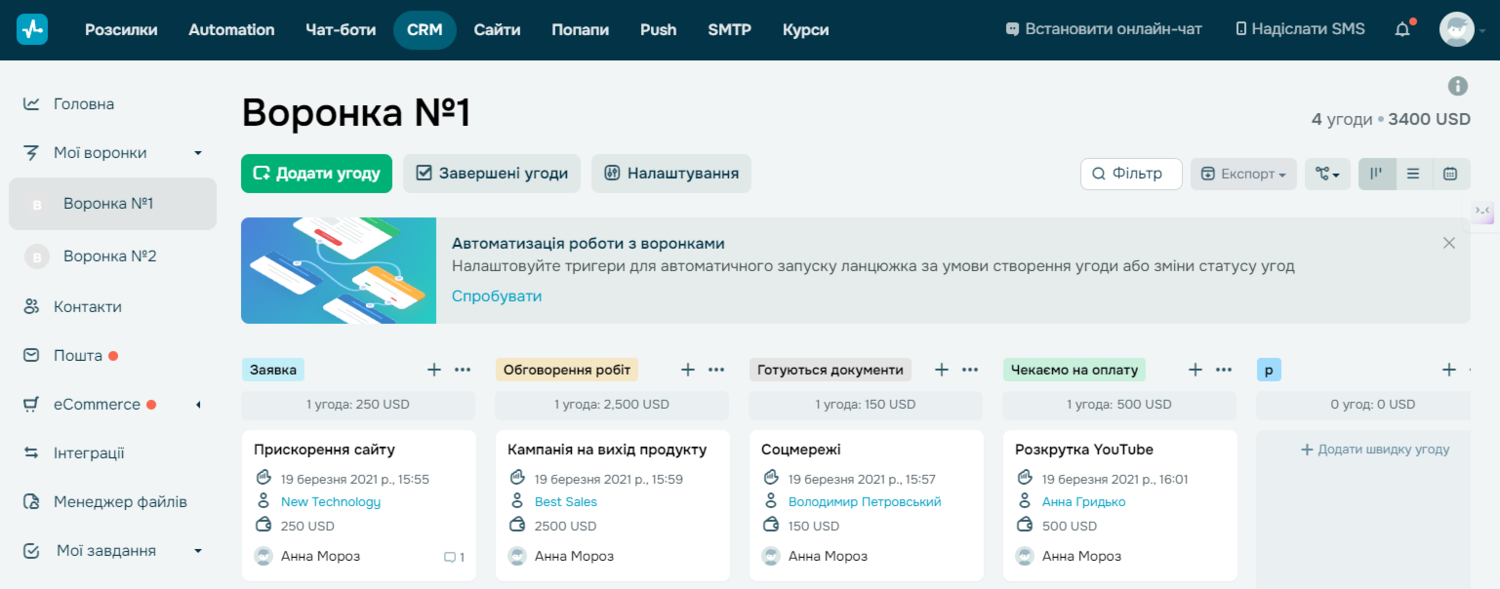
Task: Close the automation promo banner
Action: click(x=1448, y=243)
